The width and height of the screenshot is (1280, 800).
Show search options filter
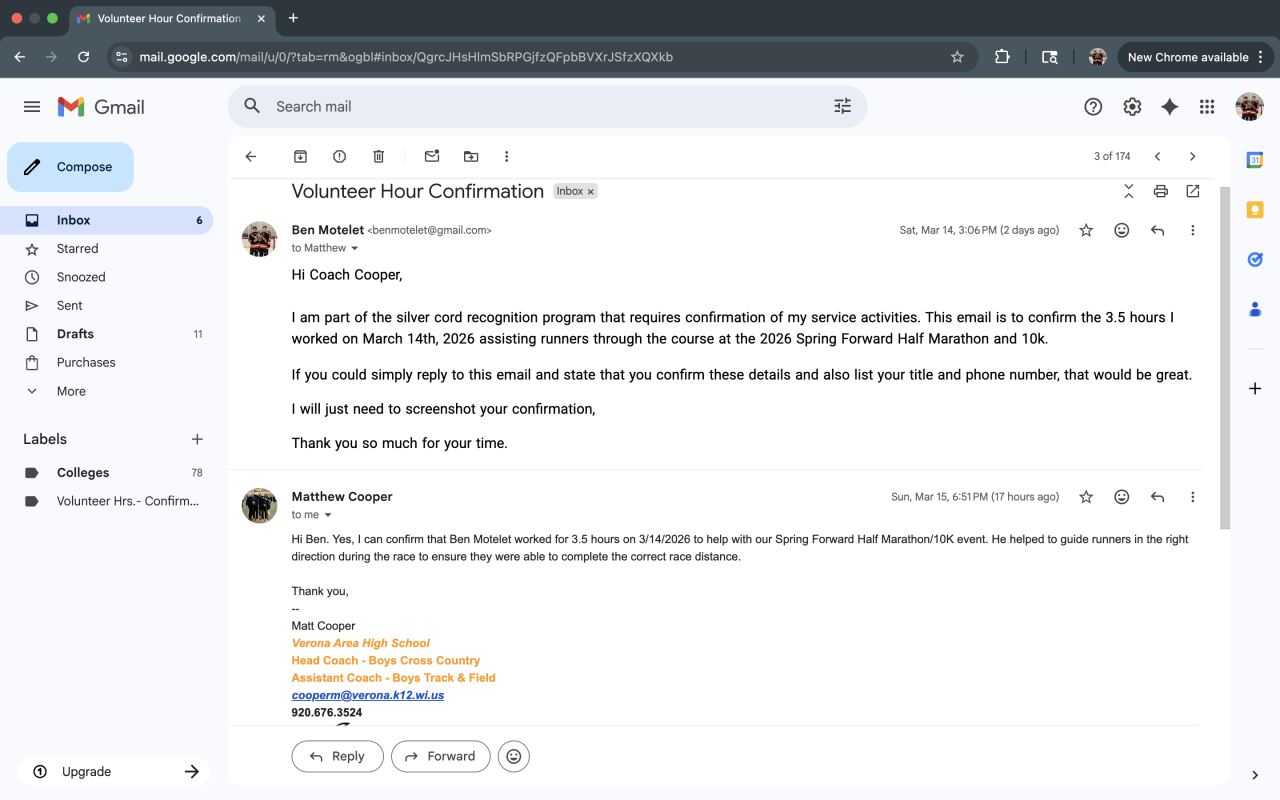click(842, 106)
